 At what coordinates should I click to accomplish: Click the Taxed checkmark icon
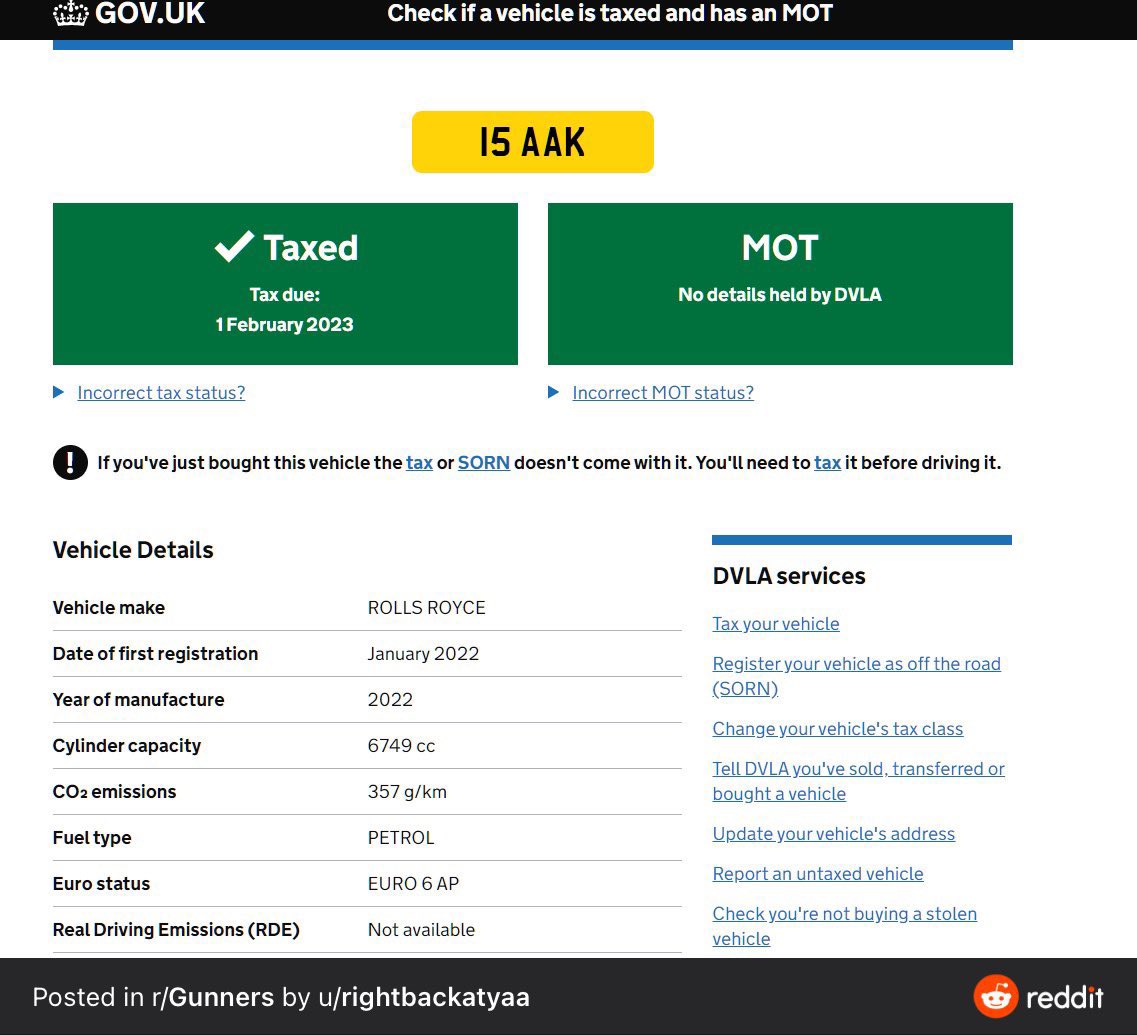234,247
